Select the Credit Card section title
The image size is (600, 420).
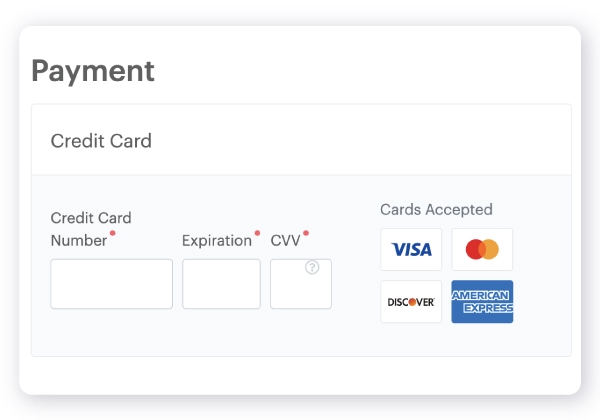(x=101, y=141)
